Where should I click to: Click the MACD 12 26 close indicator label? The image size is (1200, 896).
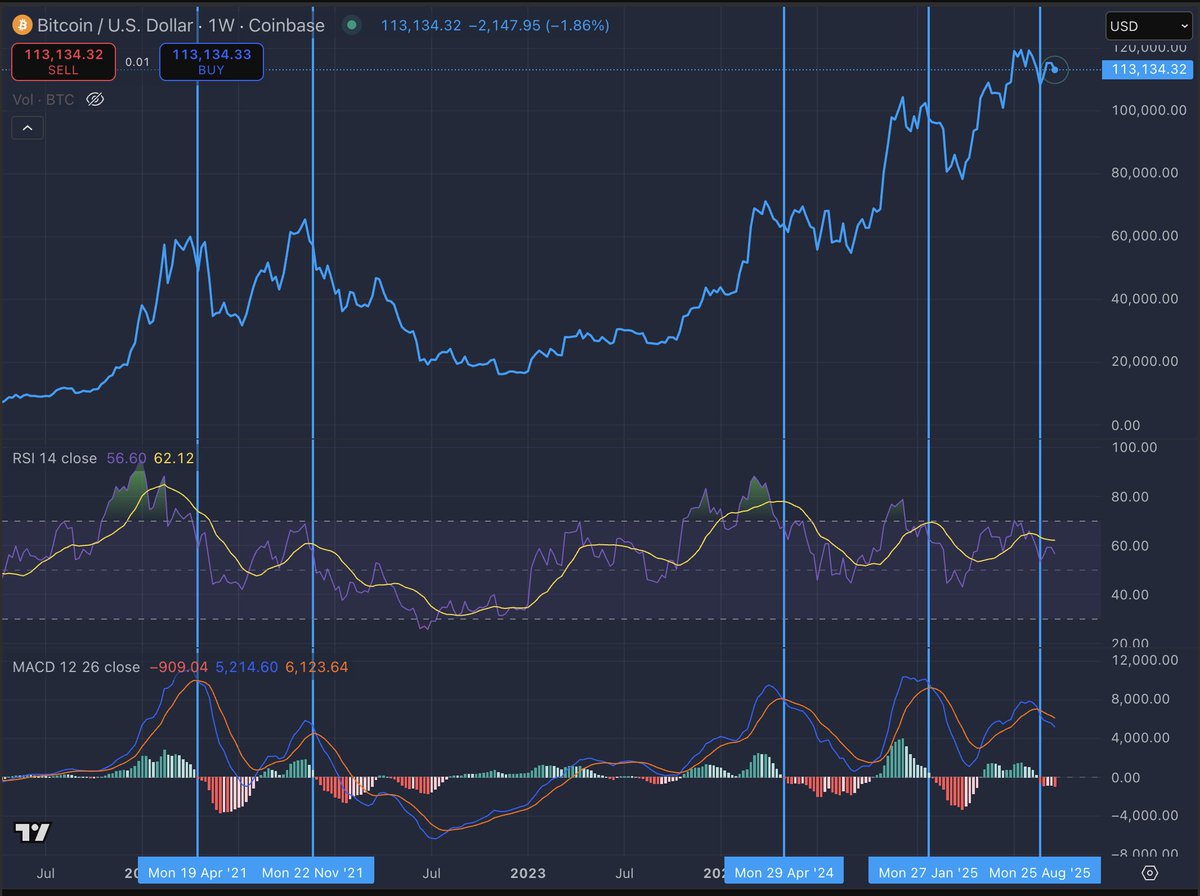77,666
